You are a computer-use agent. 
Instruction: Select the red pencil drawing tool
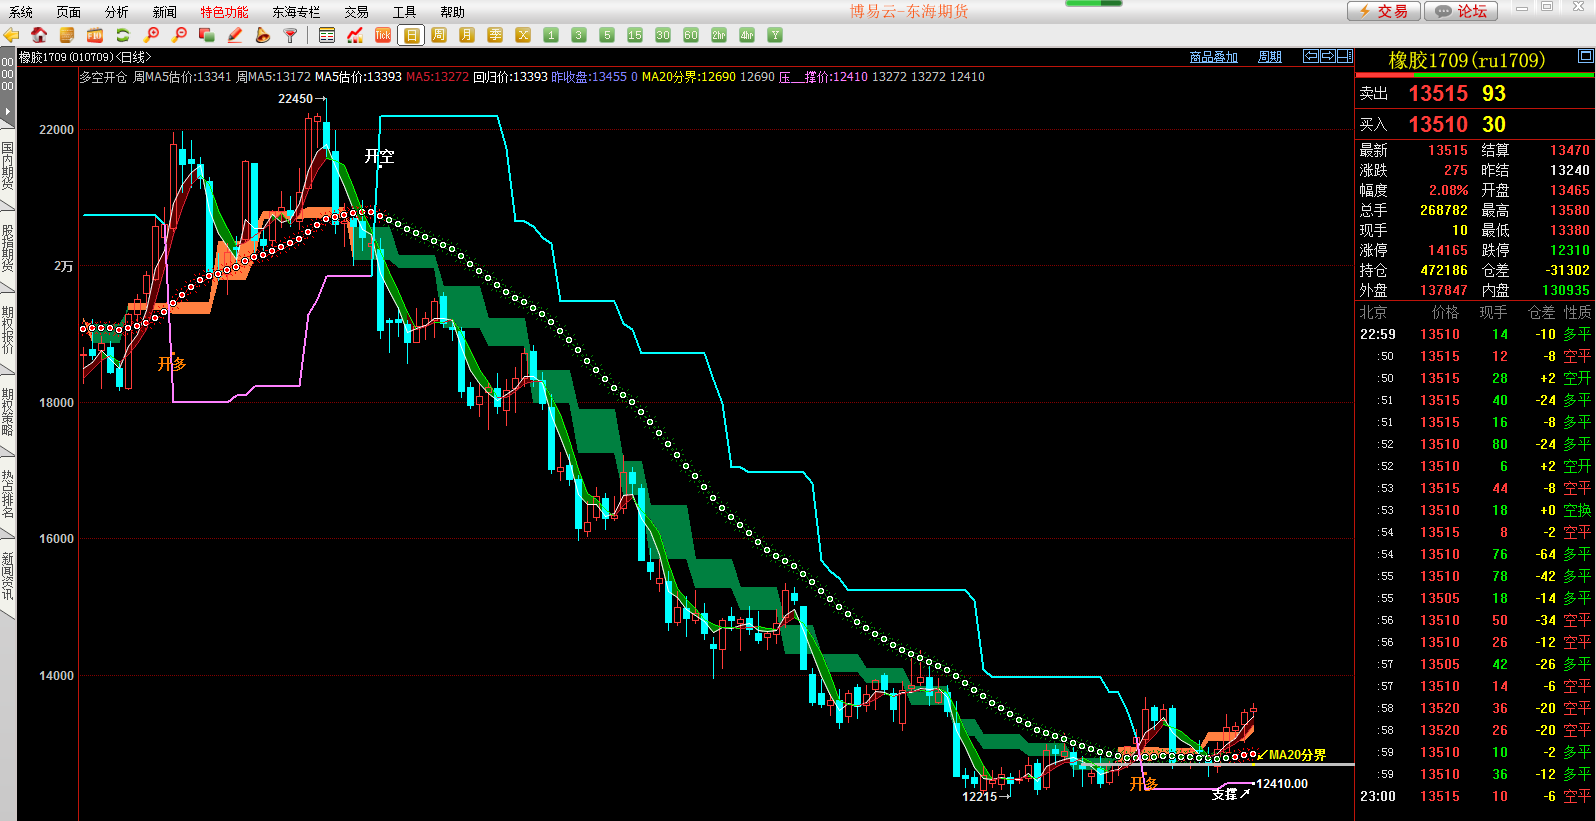(x=235, y=35)
